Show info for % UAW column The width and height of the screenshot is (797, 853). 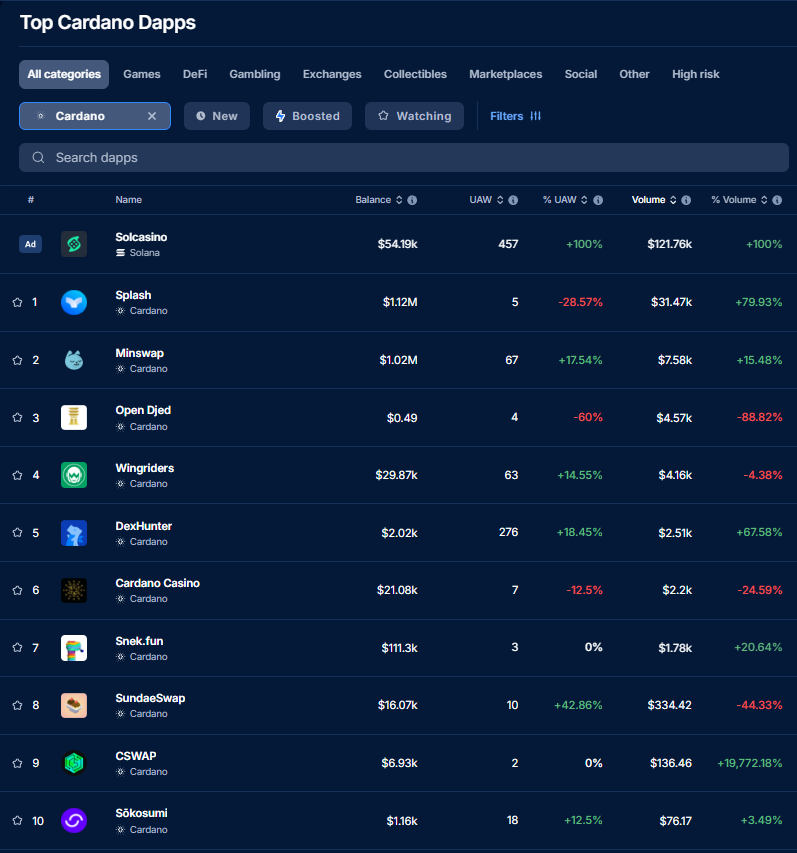[598, 200]
